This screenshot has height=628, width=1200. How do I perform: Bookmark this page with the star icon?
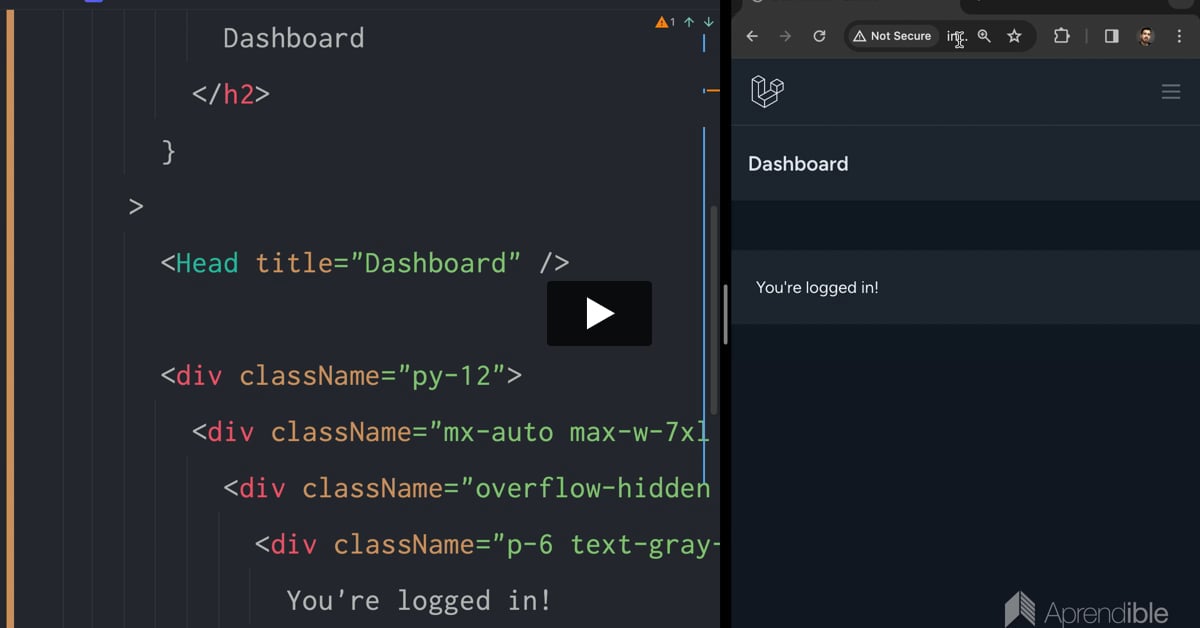click(1014, 36)
